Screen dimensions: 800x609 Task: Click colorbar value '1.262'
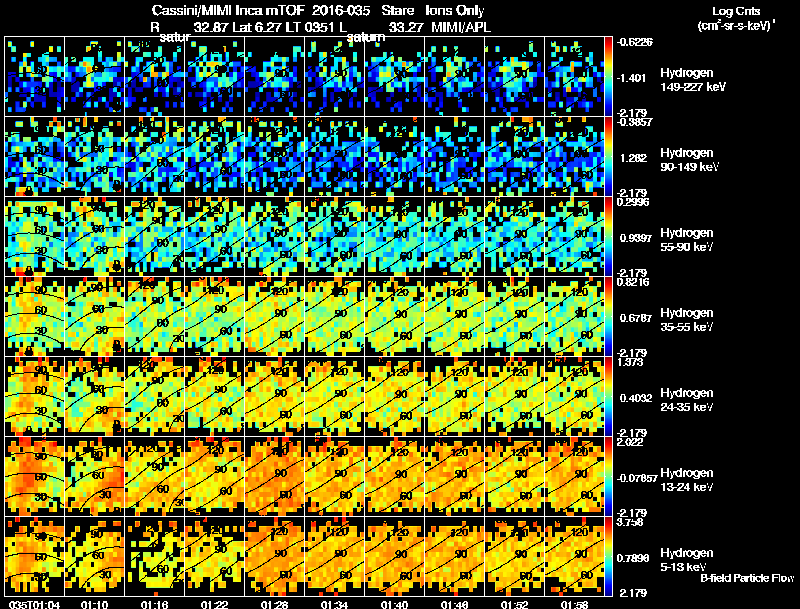pyautogui.click(x=633, y=158)
